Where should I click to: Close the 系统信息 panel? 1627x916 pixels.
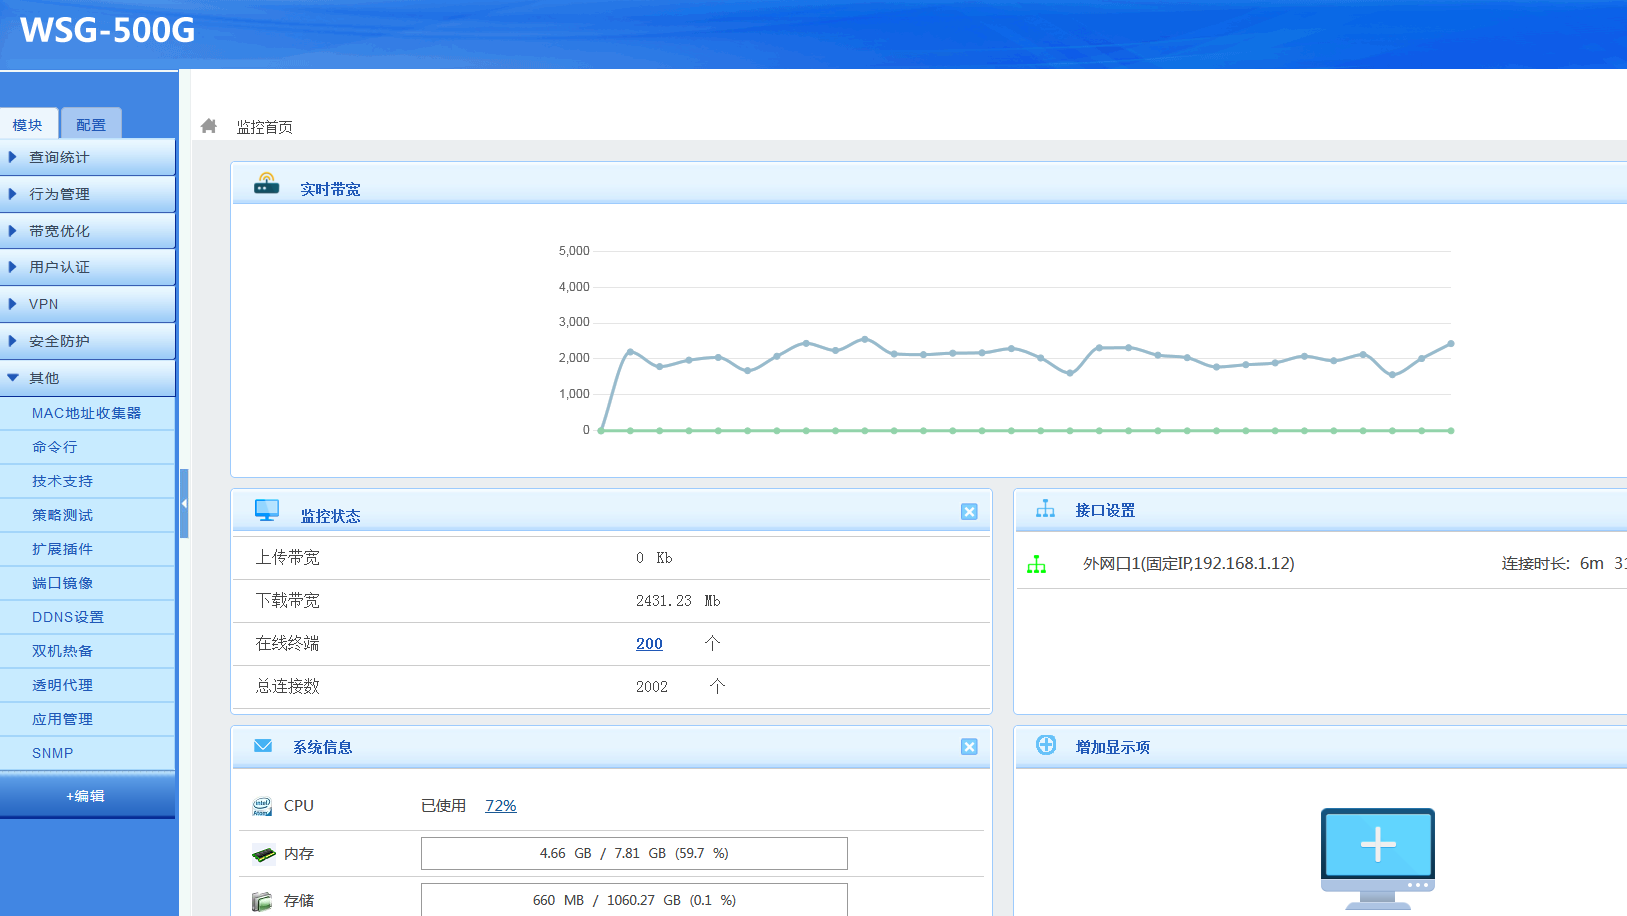click(969, 747)
